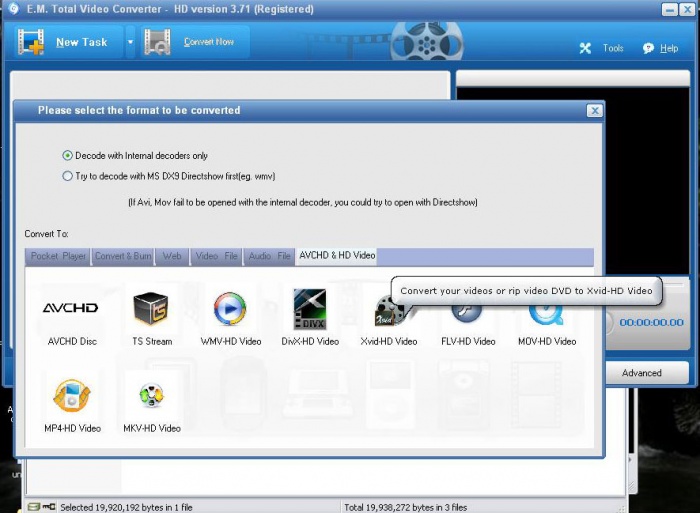Click the Convert Now film icon
This screenshot has width=700, height=513.
[157, 42]
